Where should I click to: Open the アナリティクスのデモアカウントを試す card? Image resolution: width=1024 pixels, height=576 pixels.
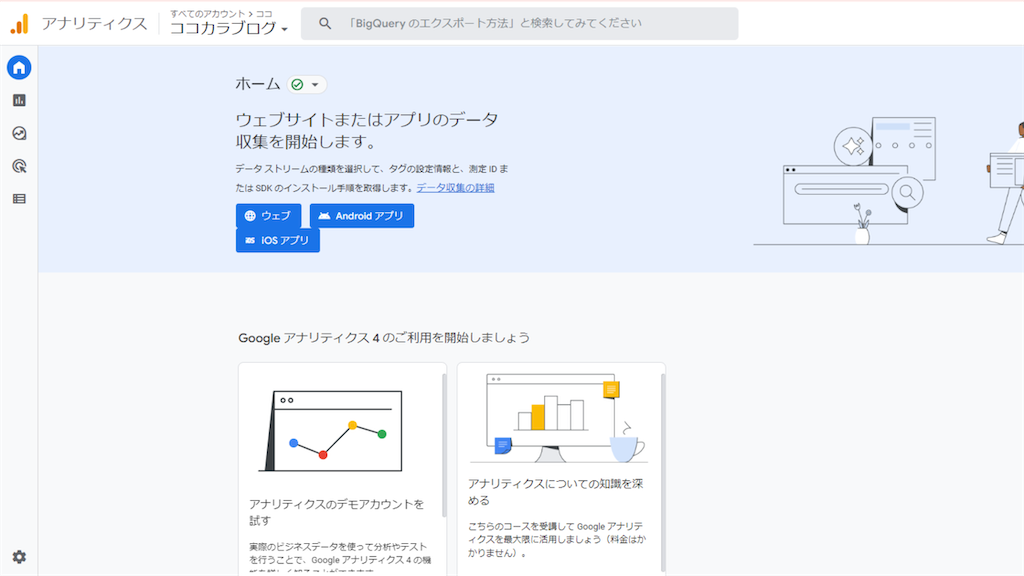(x=342, y=469)
